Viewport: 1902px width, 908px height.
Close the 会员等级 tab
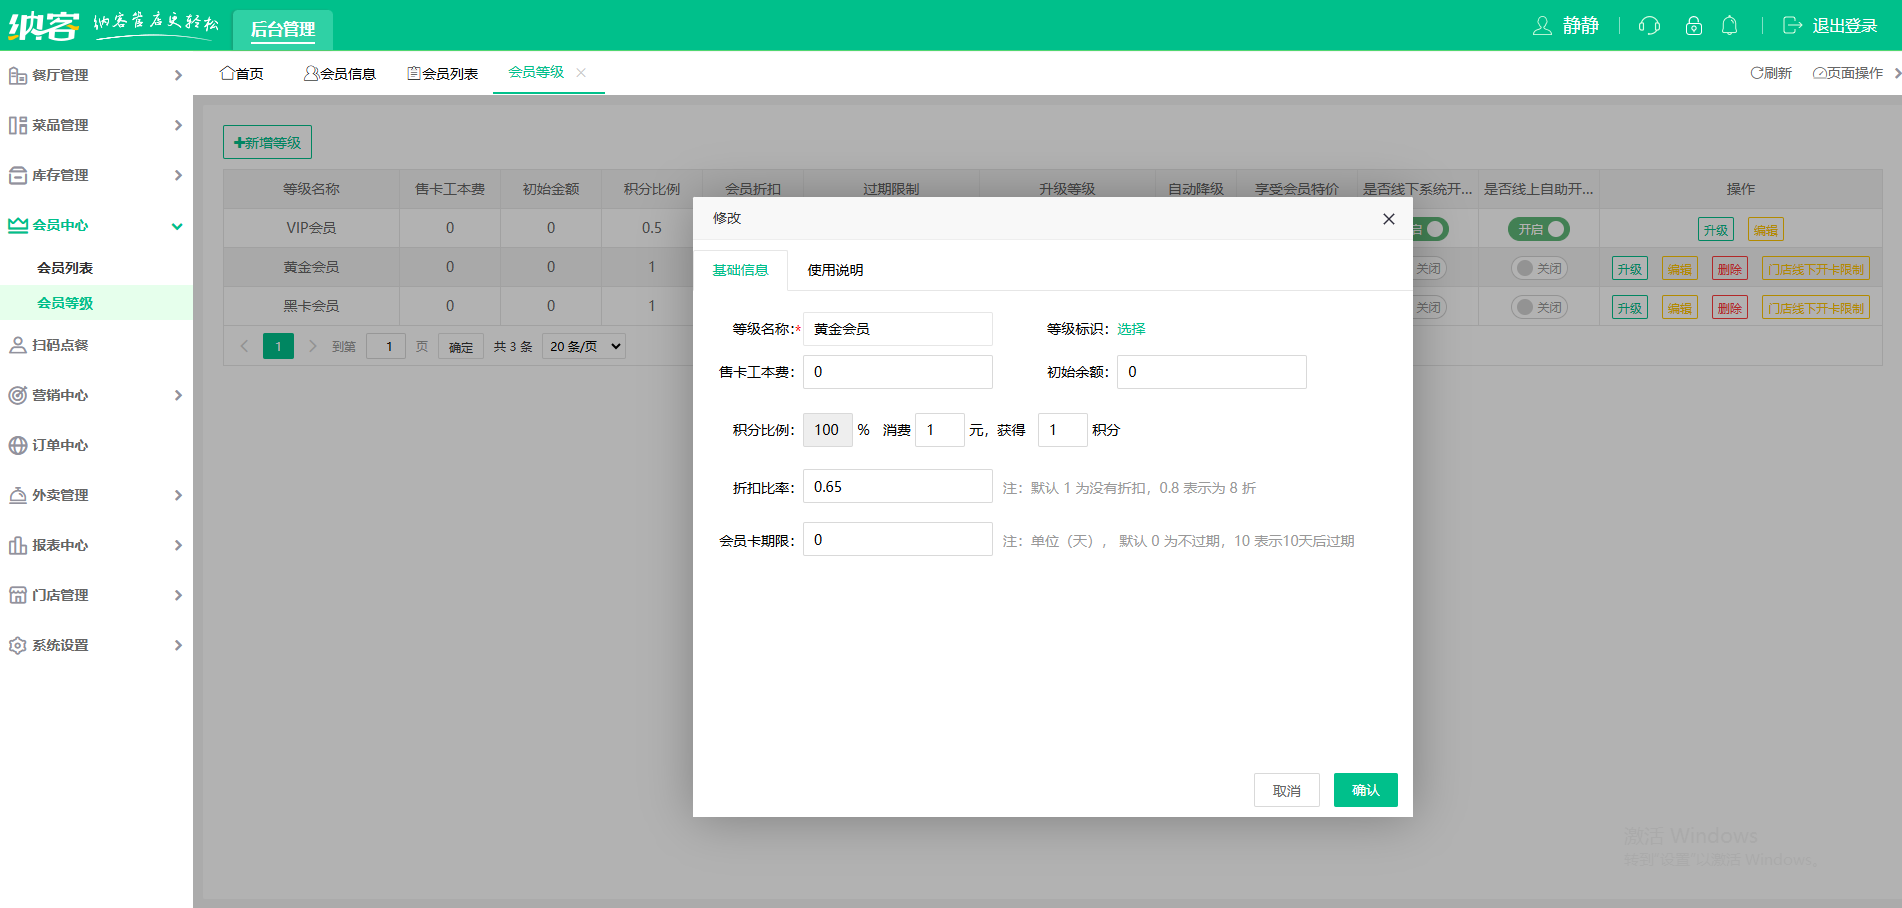pyautogui.click(x=581, y=72)
